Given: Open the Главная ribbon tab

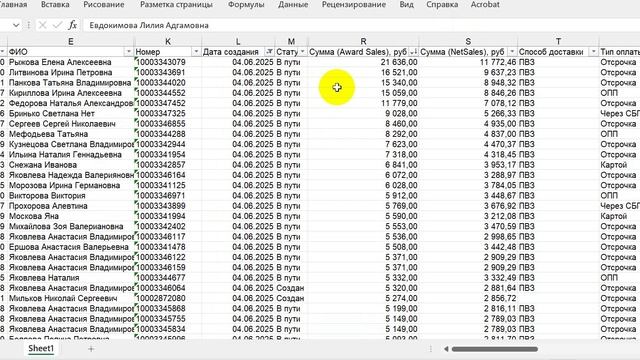Looking at the screenshot, I should 13,5.
